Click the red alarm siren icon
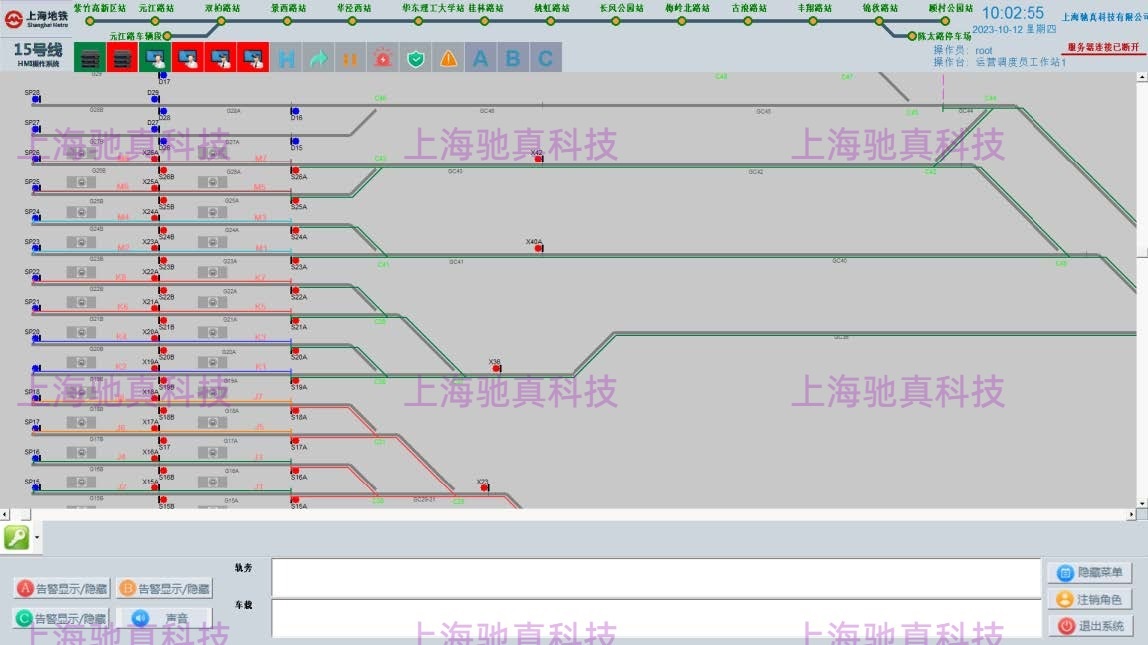The height and width of the screenshot is (645, 1148). 384,58
